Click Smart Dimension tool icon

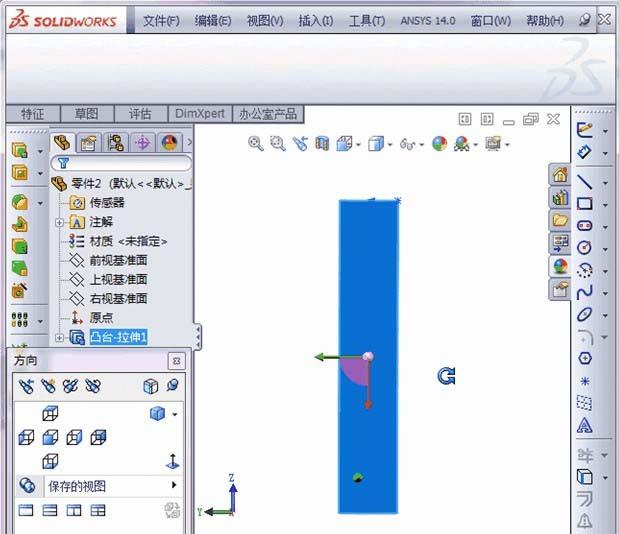[585, 152]
